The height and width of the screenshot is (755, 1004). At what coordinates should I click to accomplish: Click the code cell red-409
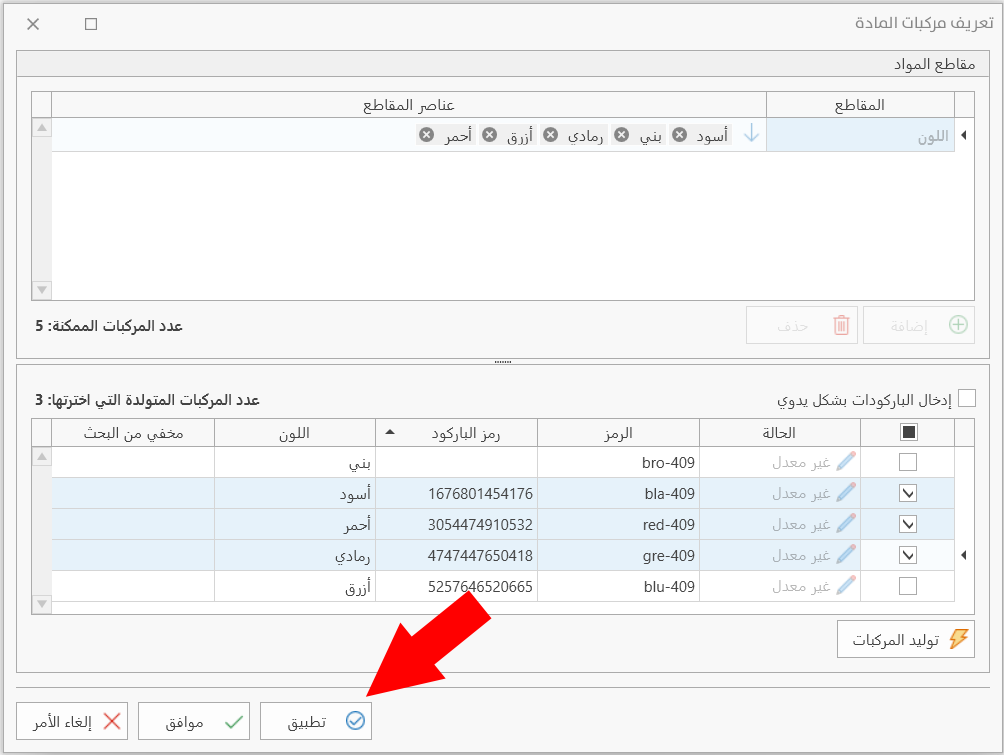[x=618, y=524]
